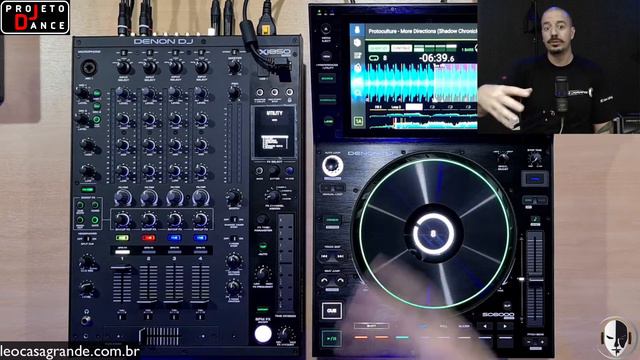Hit the parameter right arrow button
This screenshot has width=640, height=360.
click(505, 326)
